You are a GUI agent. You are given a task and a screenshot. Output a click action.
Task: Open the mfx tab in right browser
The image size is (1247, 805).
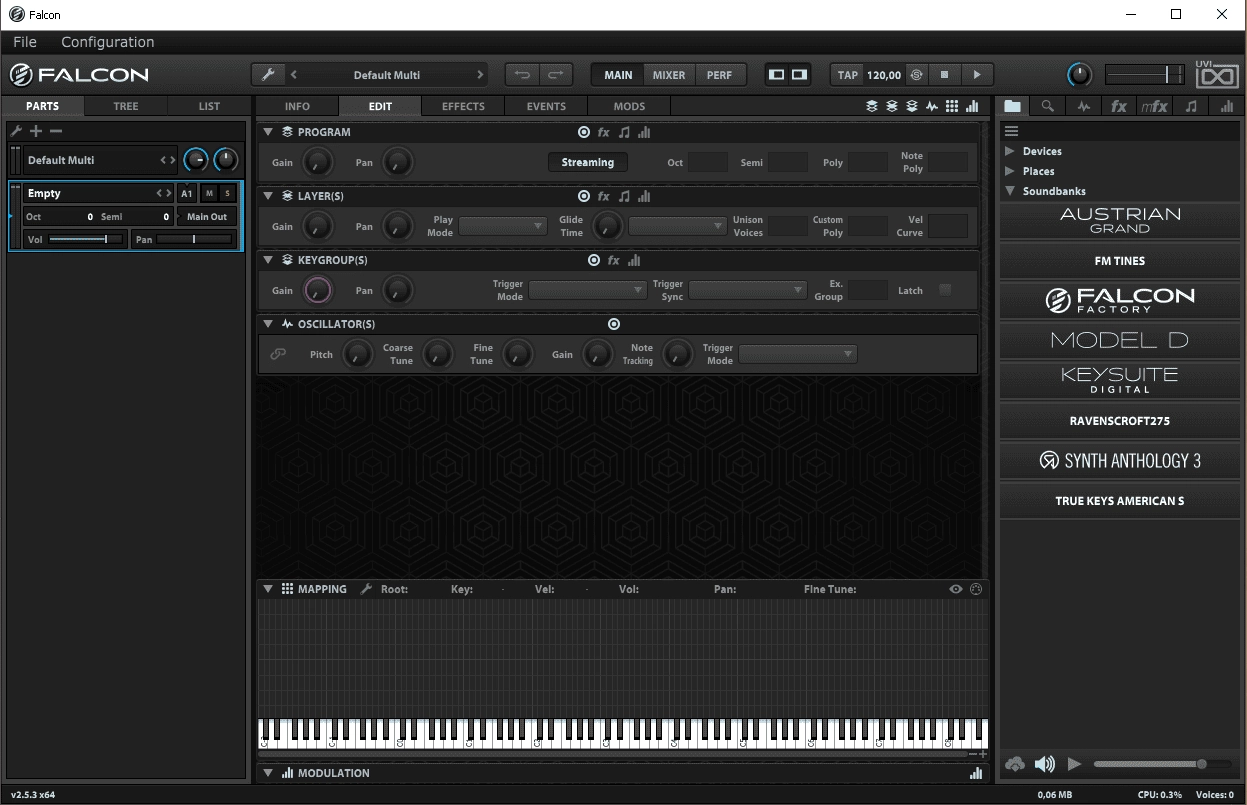pyautogui.click(x=1155, y=106)
